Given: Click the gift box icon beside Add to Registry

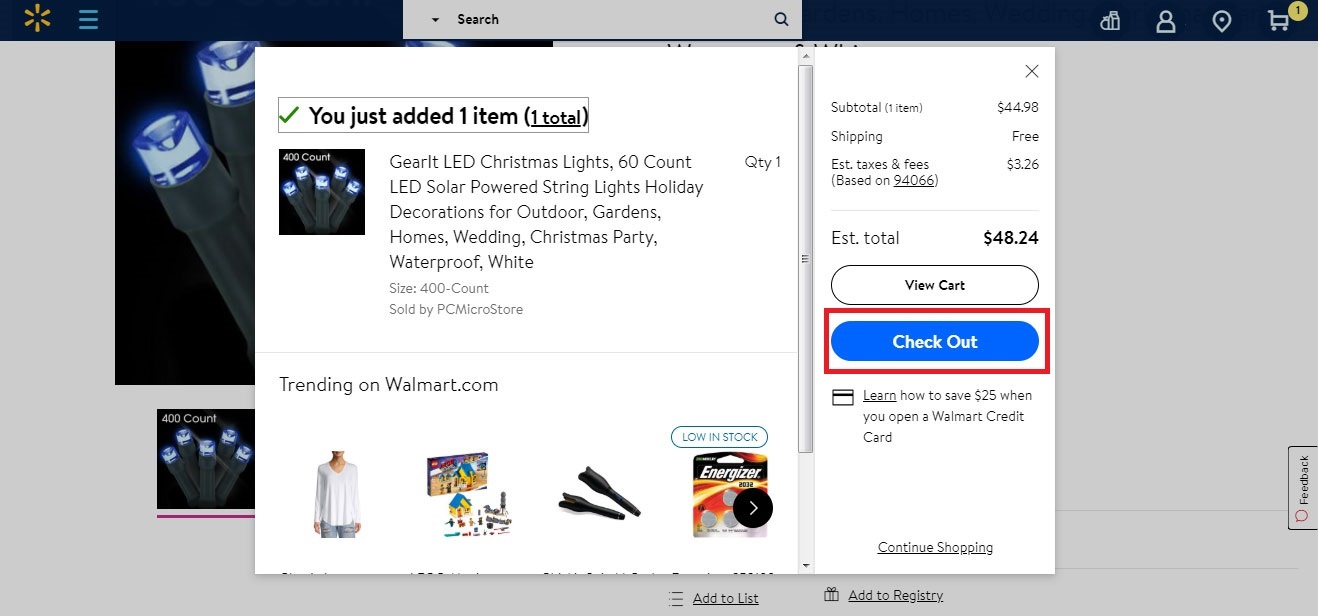Looking at the screenshot, I should click(x=831, y=594).
